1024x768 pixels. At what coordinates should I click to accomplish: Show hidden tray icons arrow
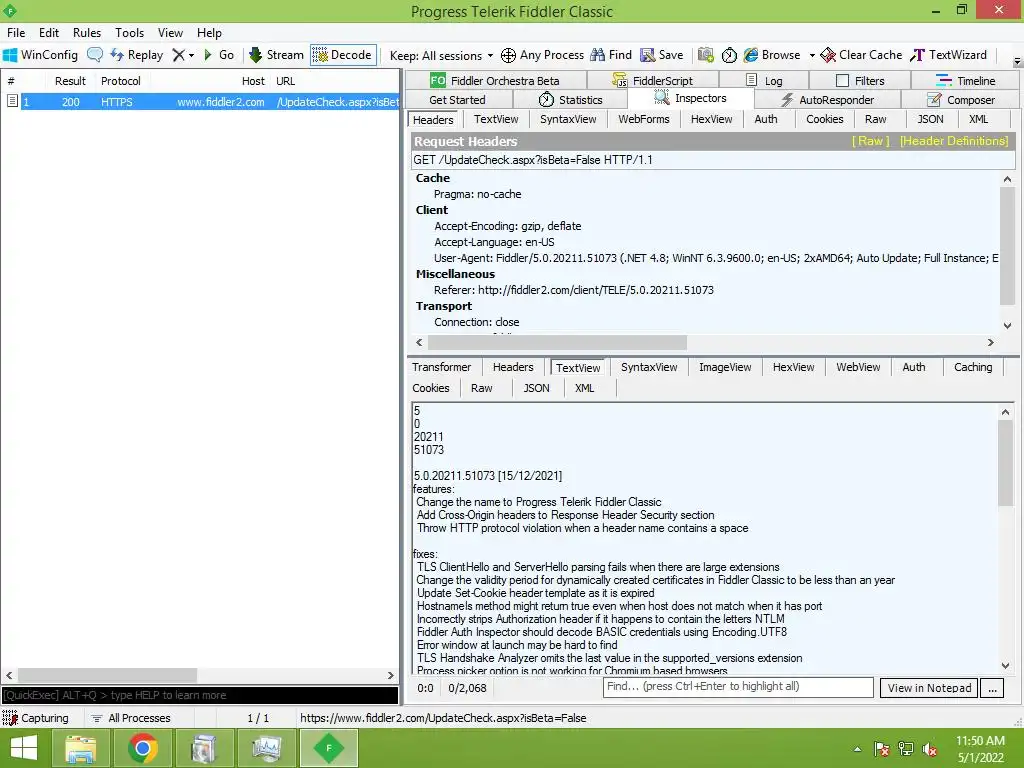pos(857,749)
